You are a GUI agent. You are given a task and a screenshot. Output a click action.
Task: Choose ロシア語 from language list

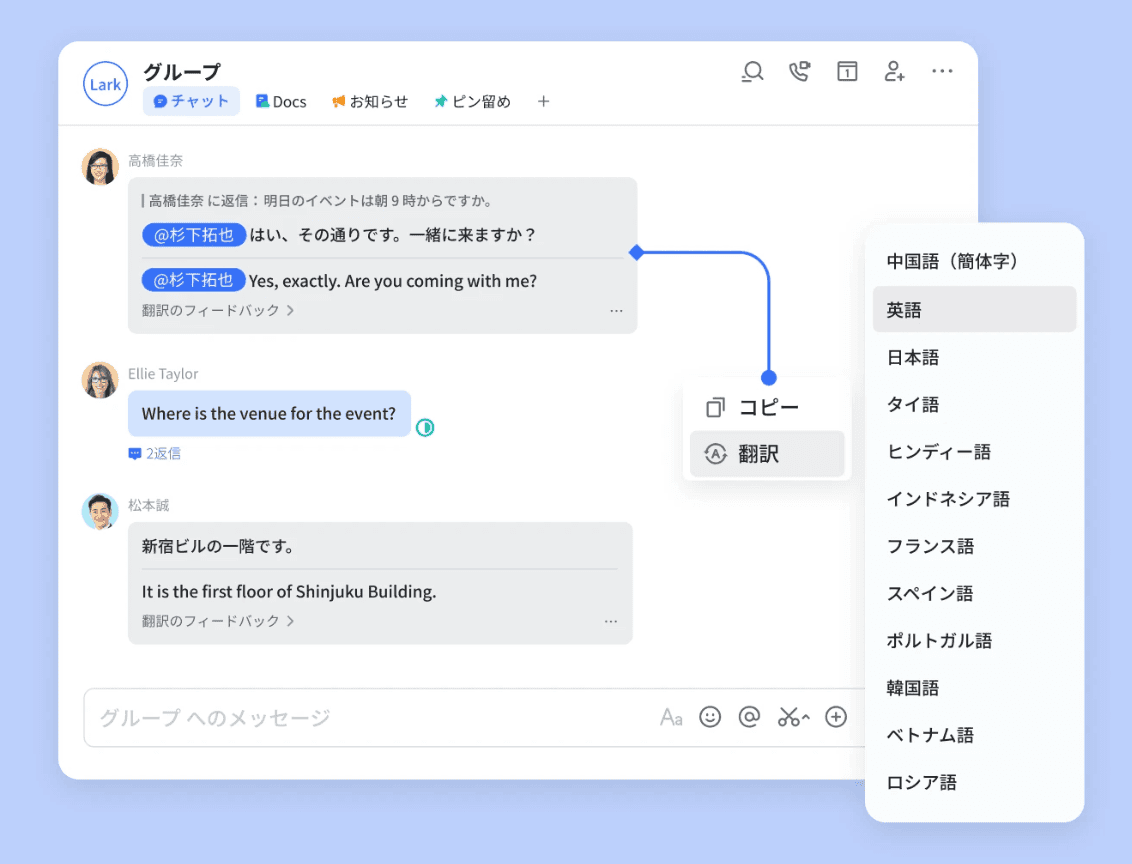pyautogui.click(x=974, y=782)
